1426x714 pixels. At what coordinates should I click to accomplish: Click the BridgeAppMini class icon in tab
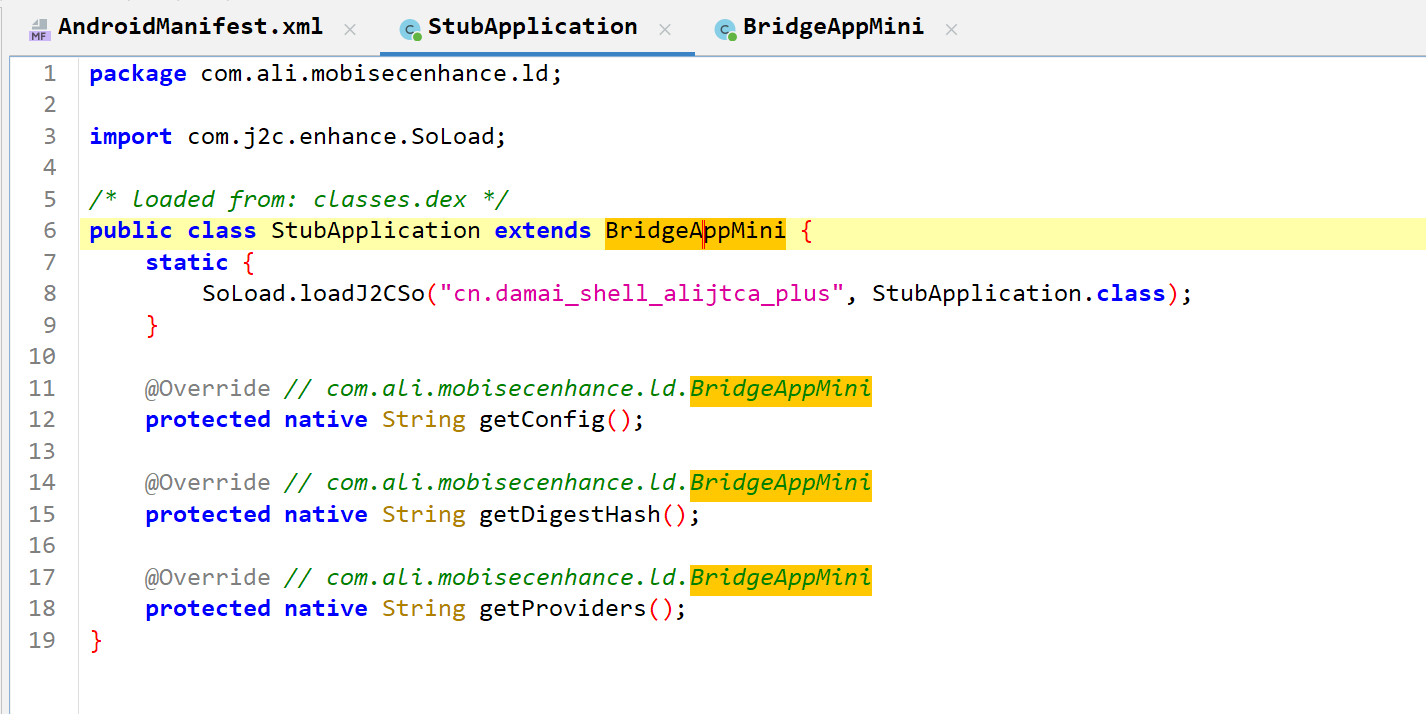[725, 29]
